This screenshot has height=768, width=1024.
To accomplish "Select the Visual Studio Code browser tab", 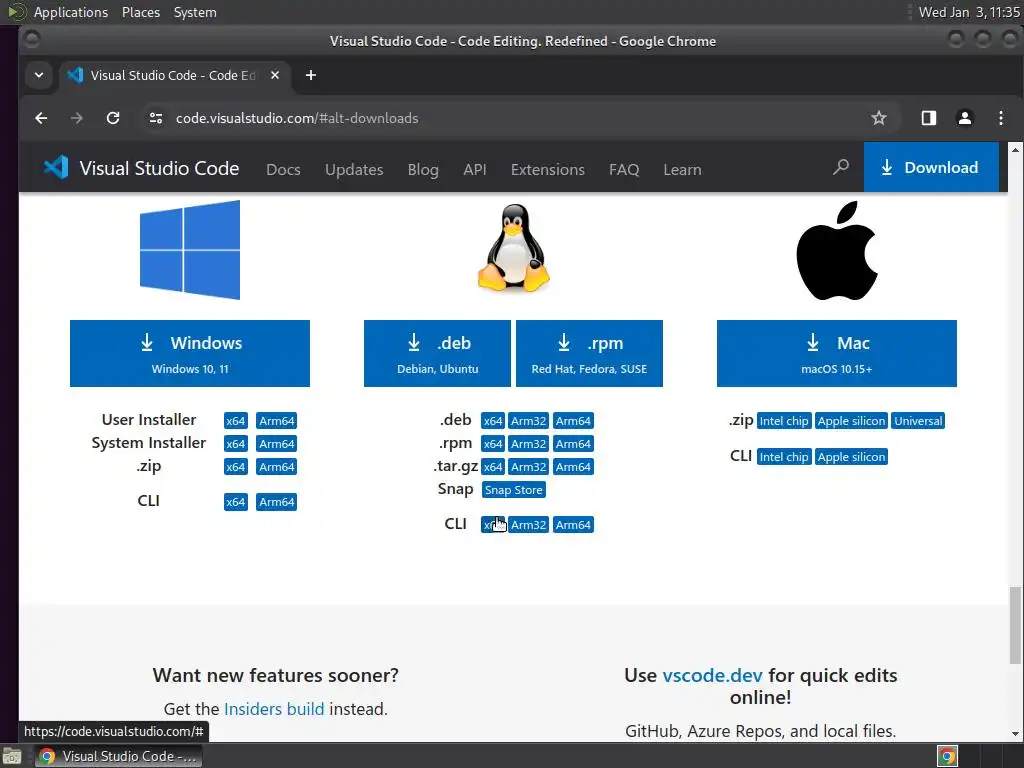I will (174, 75).
